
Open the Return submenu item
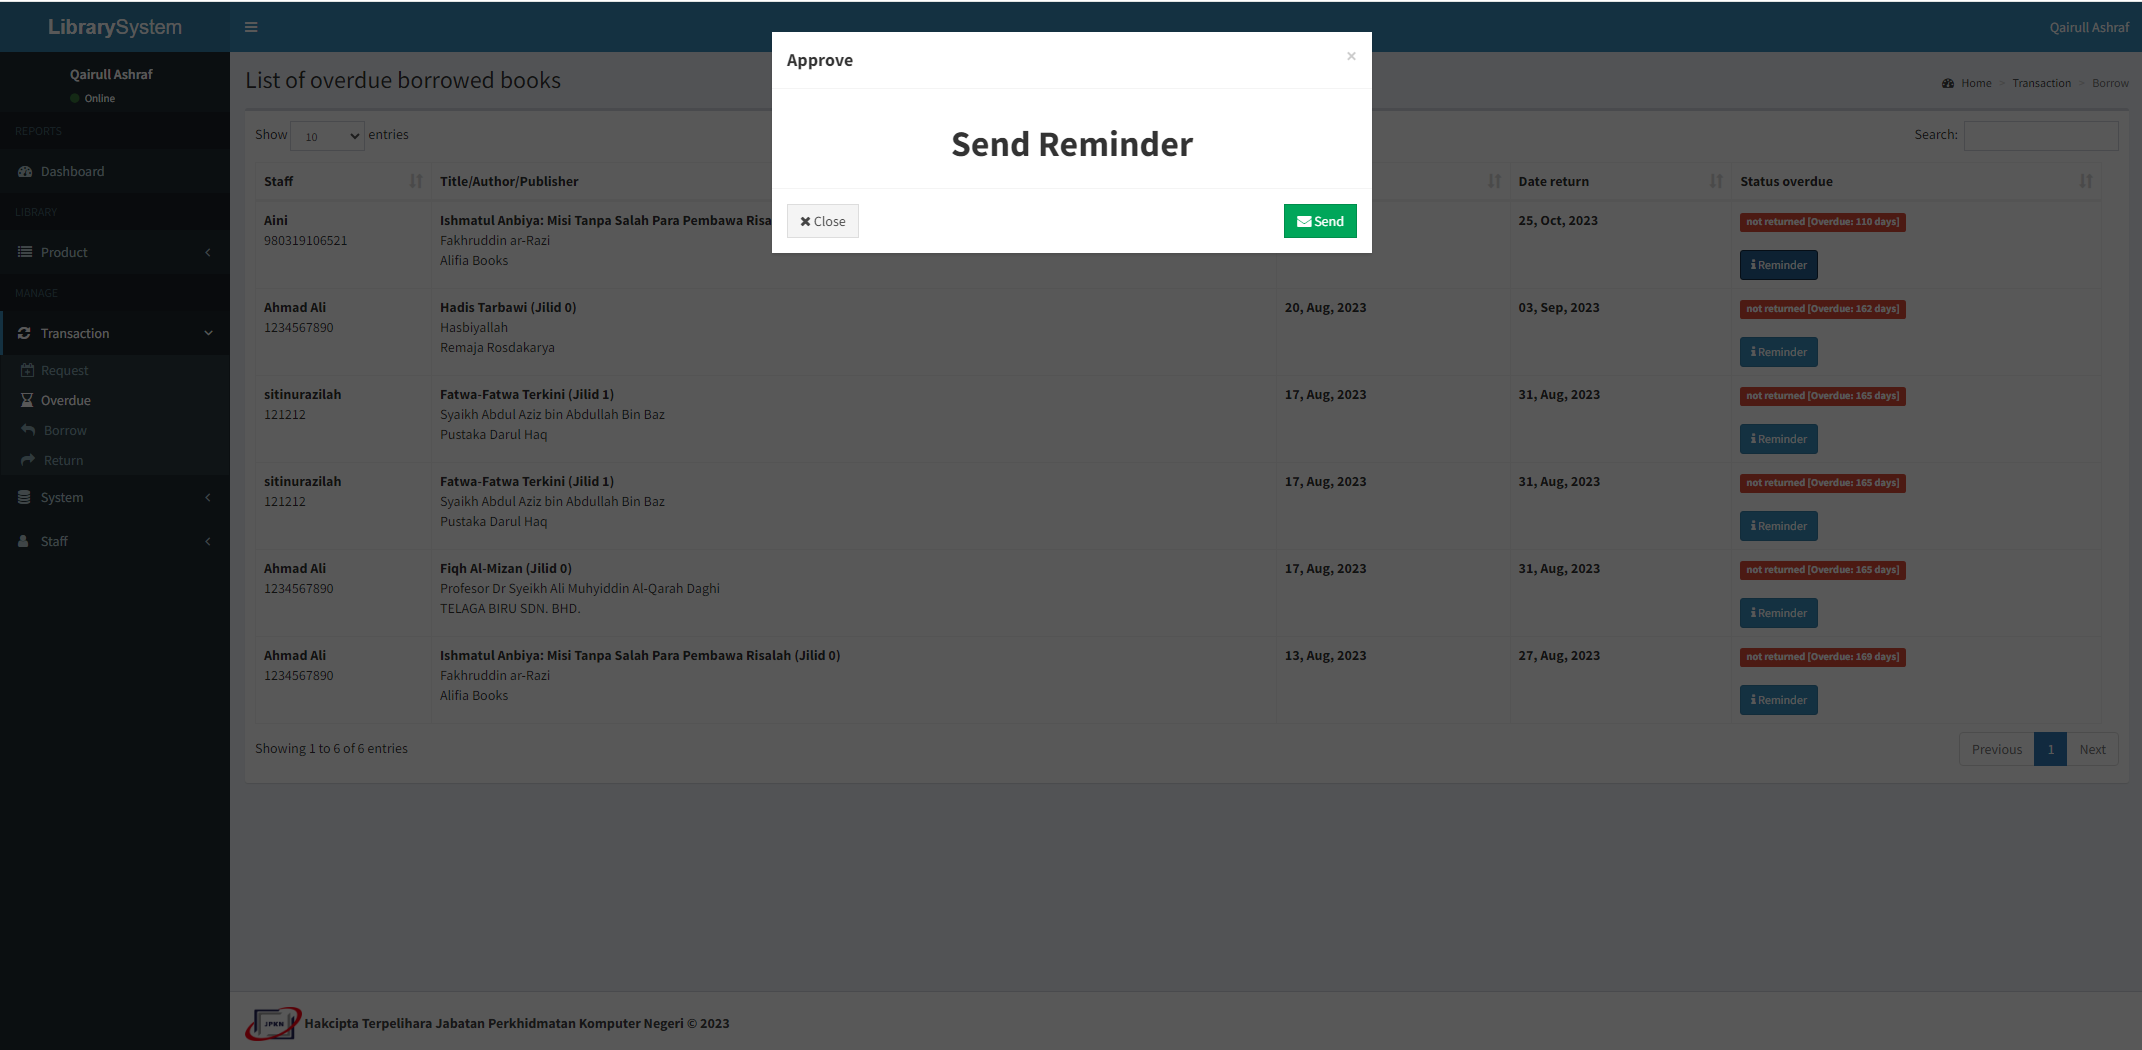point(63,460)
